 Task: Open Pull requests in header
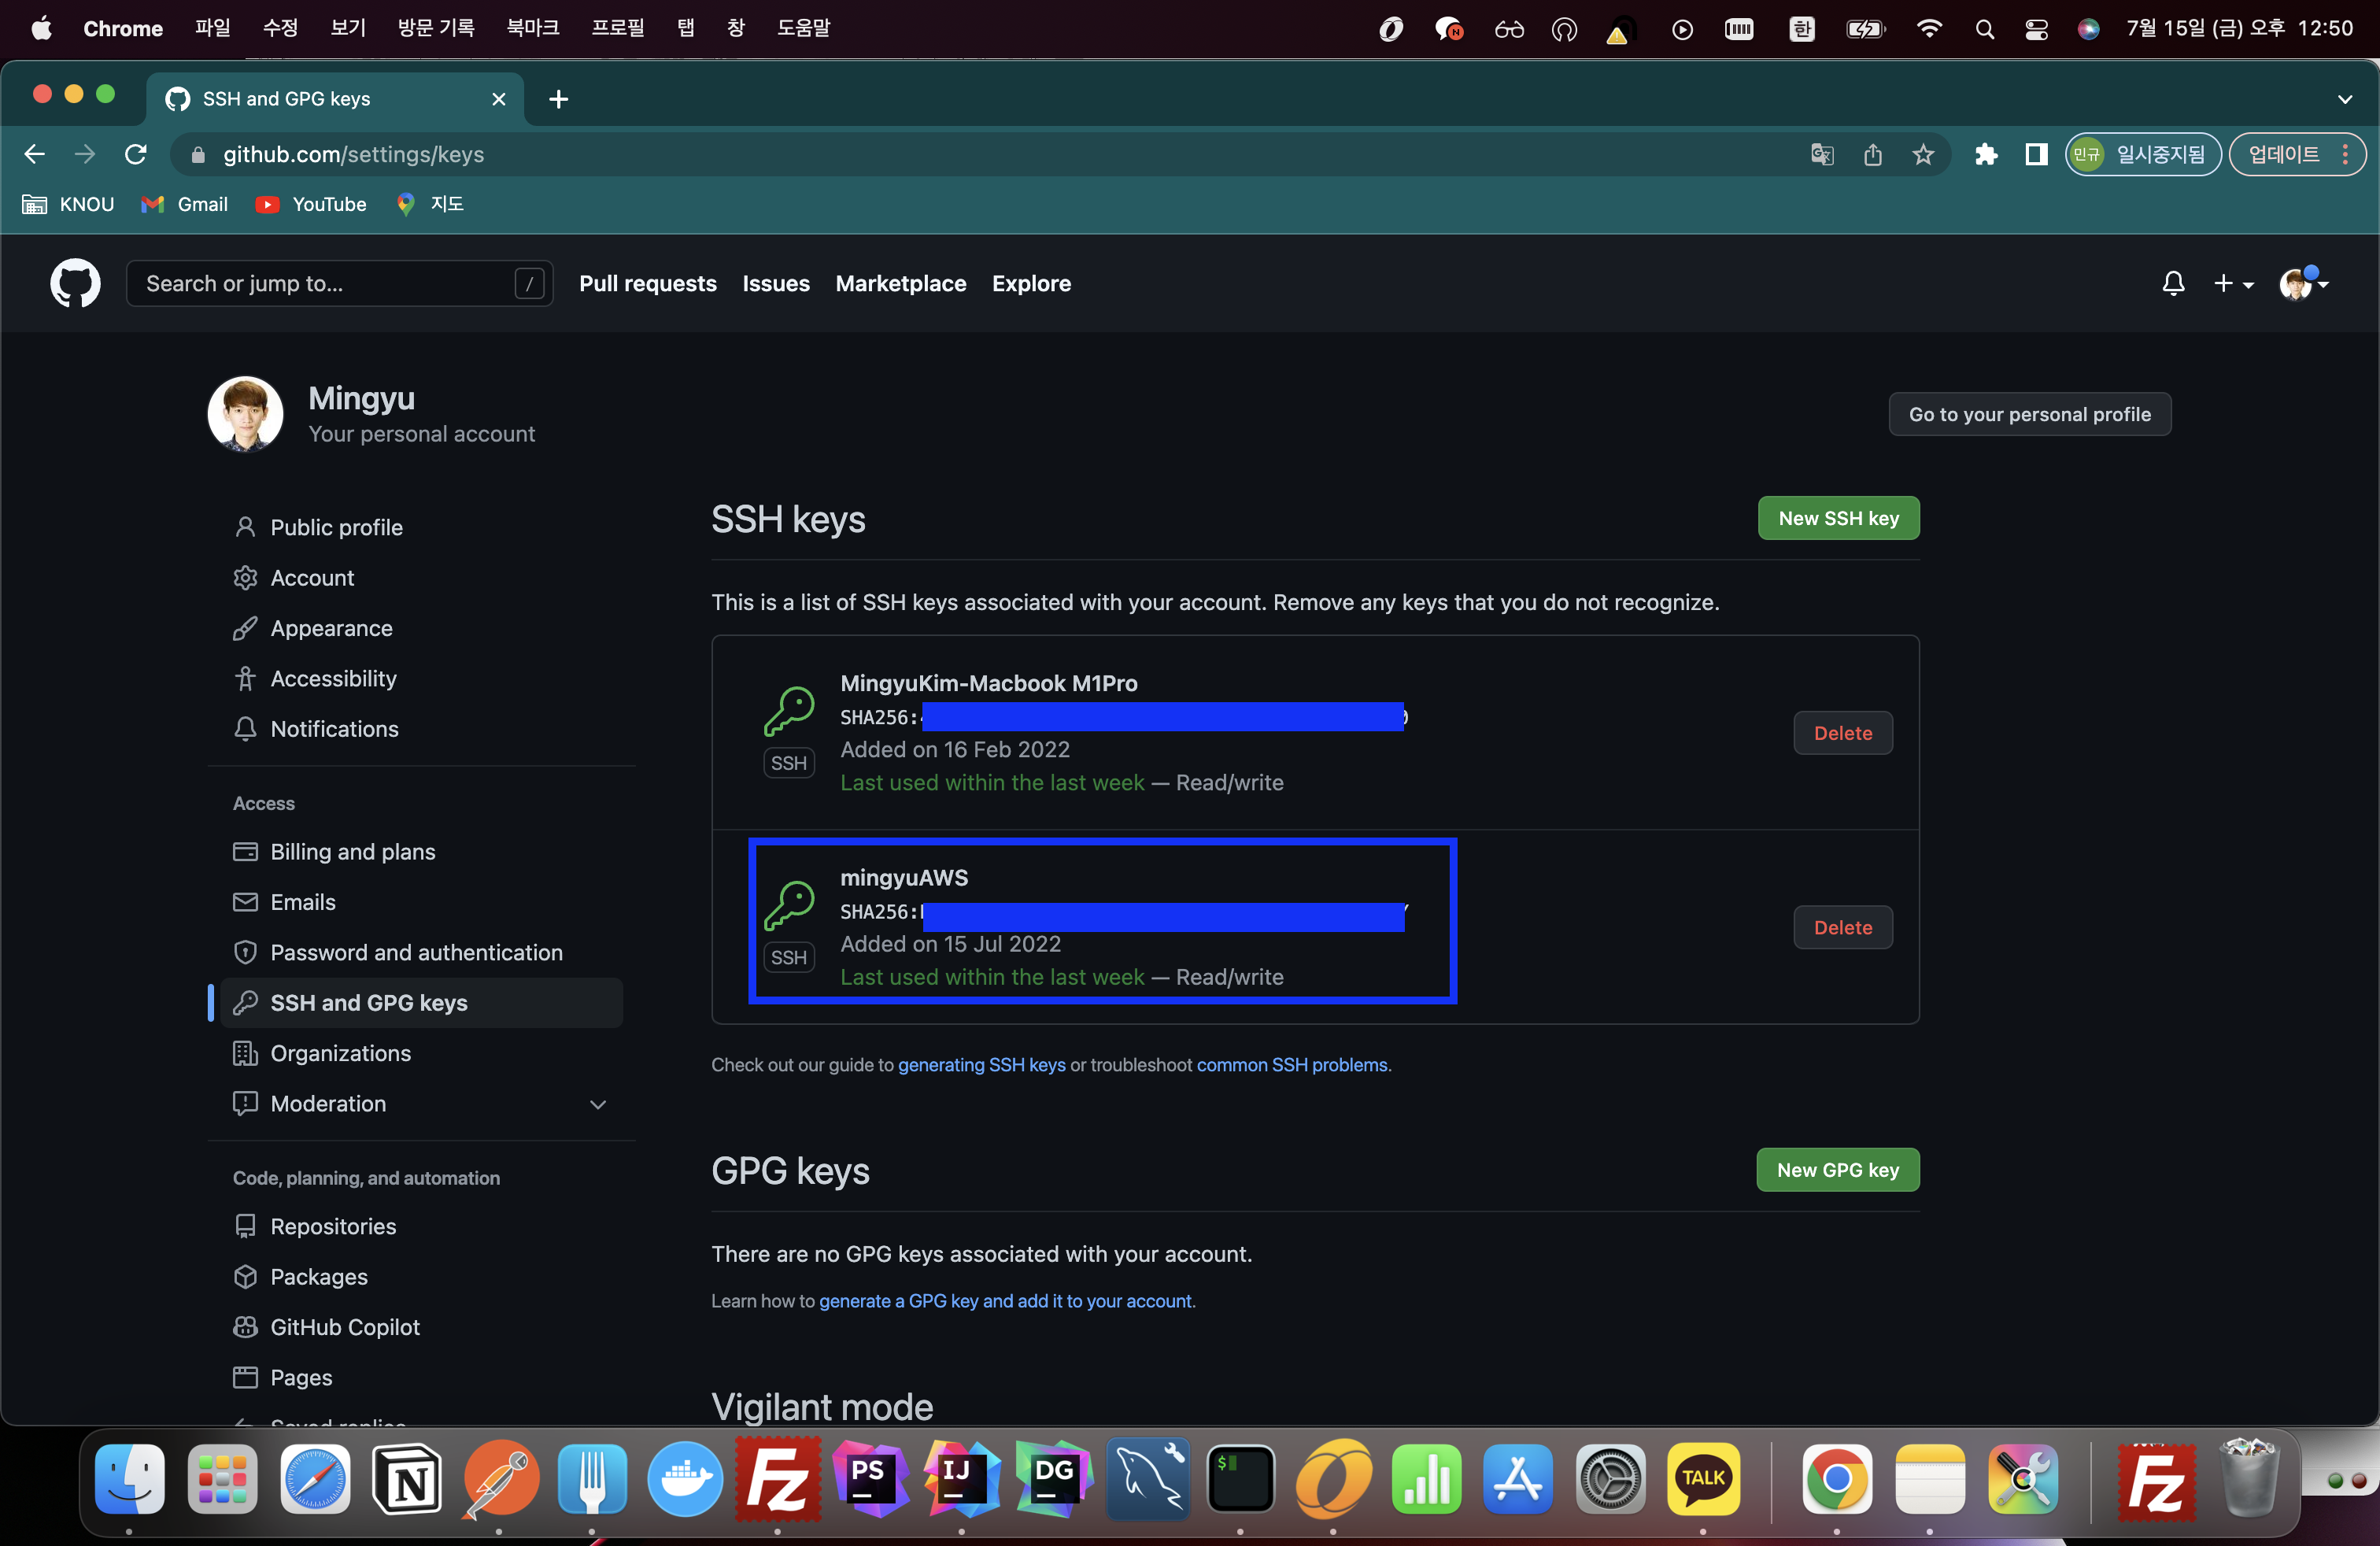pyautogui.click(x=647, y=284)
